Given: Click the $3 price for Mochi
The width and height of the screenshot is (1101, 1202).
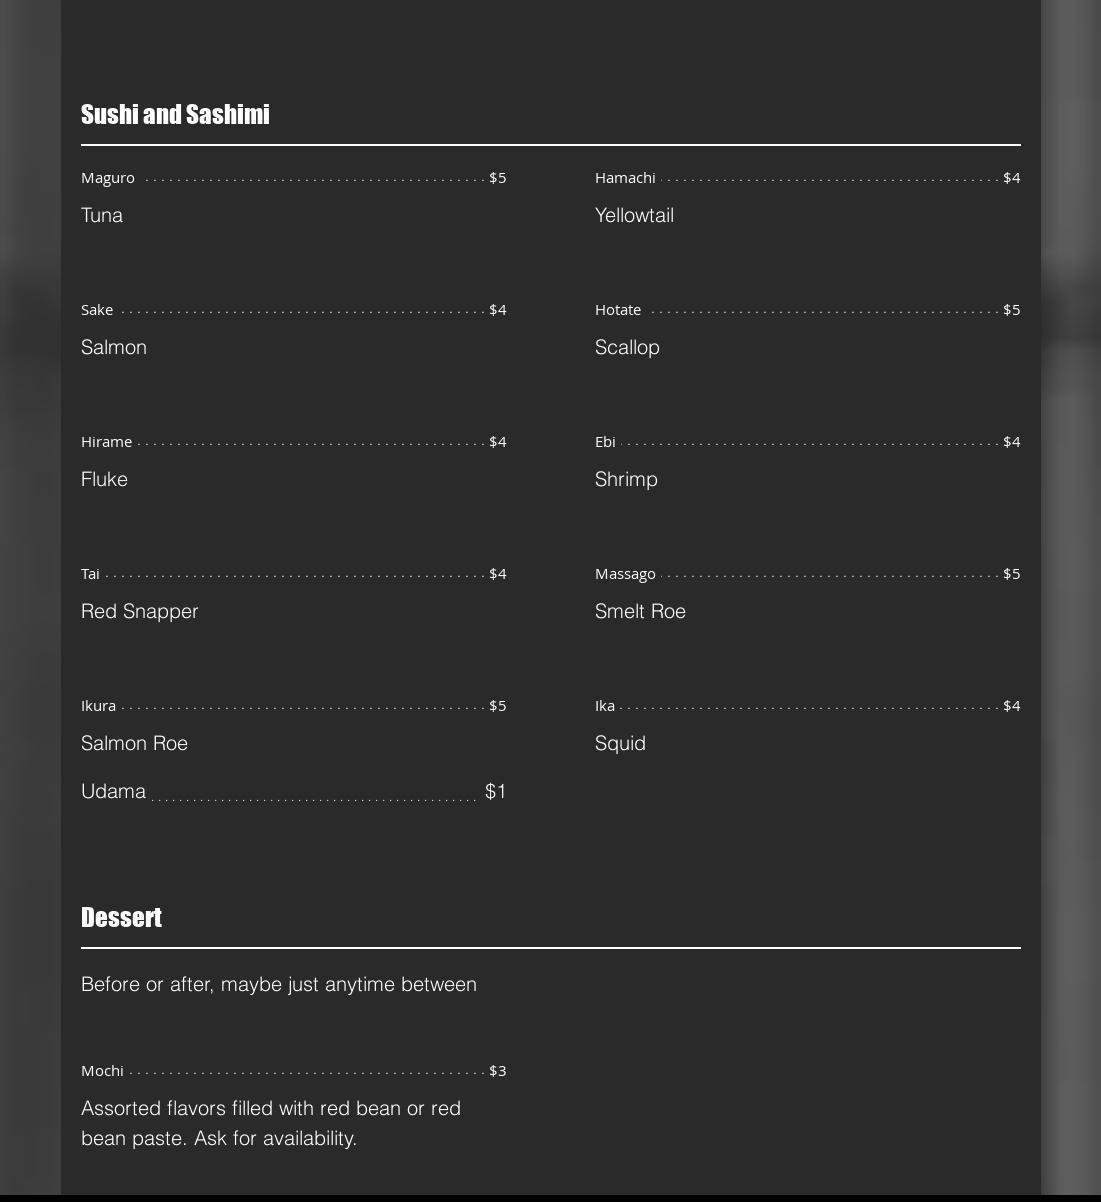Looking at the screenshot, I should click(497, 1071).
